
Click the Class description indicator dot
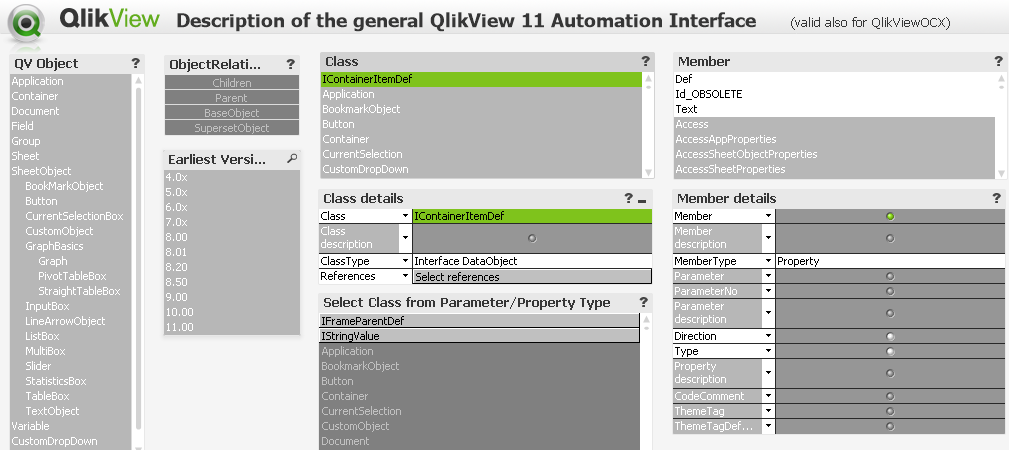[532, 238]
